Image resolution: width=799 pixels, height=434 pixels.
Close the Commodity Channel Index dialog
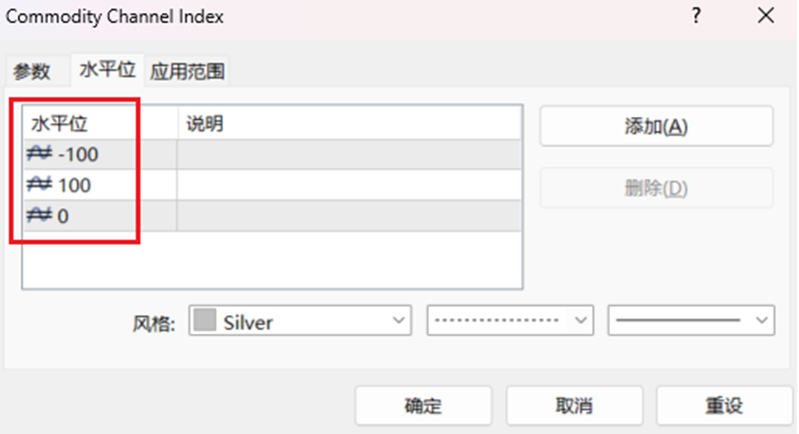pyautogui.click(x=765, y=17)
